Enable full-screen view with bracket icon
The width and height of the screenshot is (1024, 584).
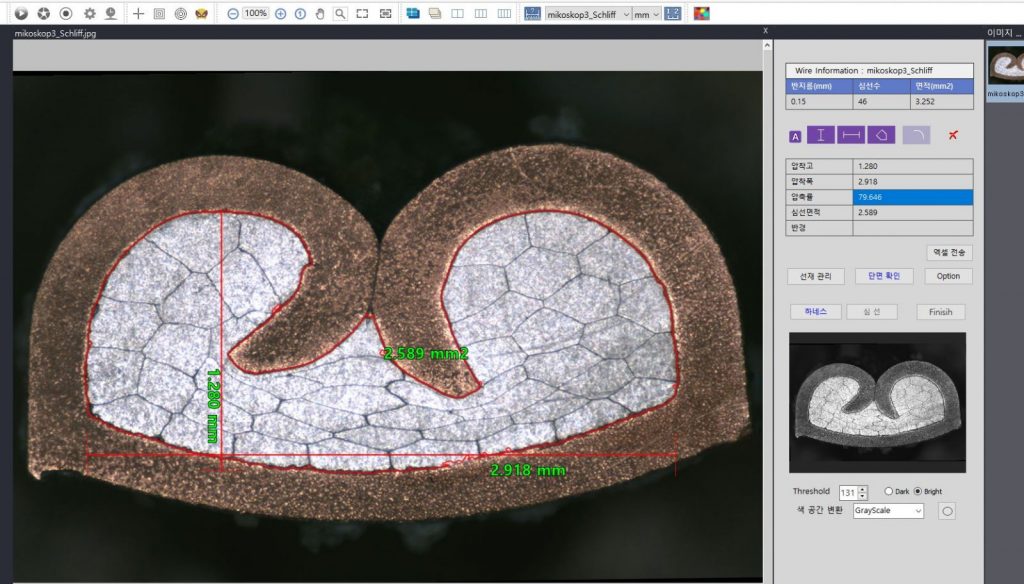point(364,12)
